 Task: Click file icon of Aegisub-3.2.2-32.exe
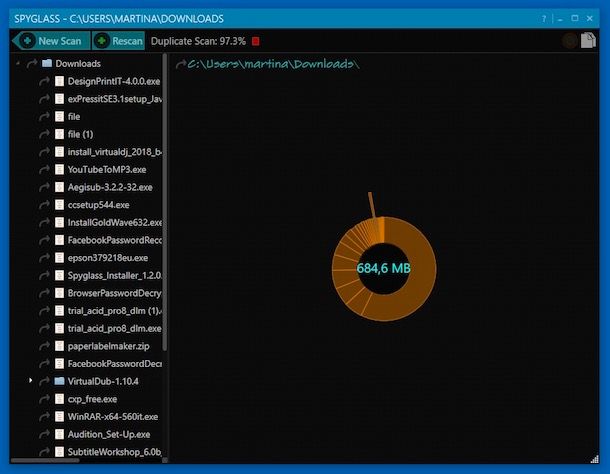[59, 187]
